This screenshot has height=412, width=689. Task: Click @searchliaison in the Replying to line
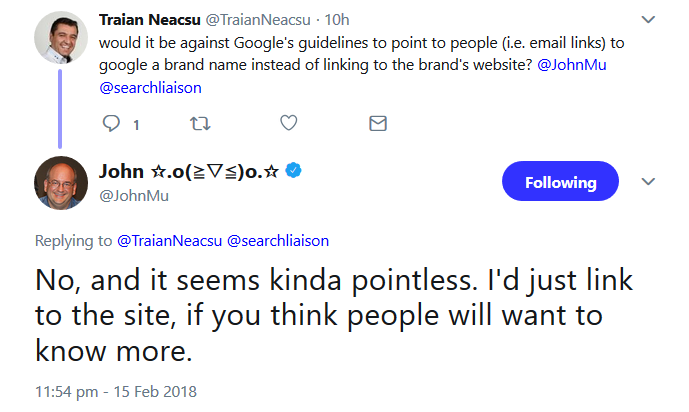[278, 241]
